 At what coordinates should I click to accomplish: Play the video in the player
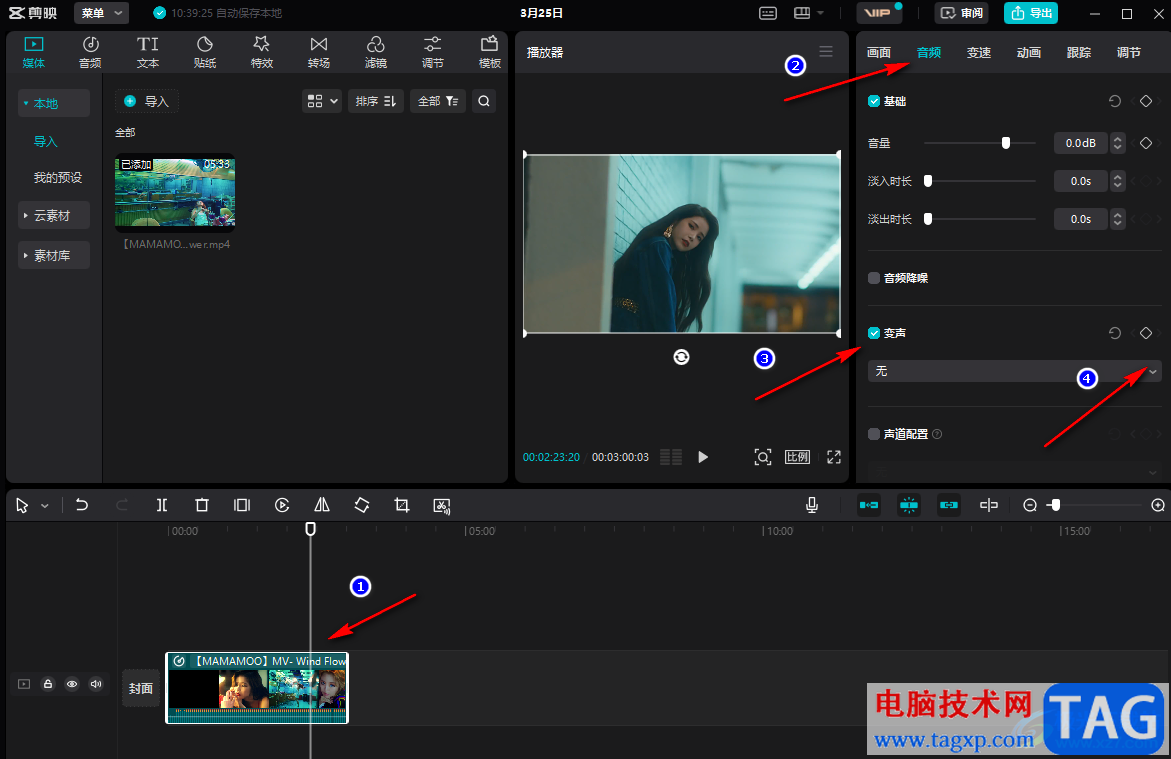702,457
